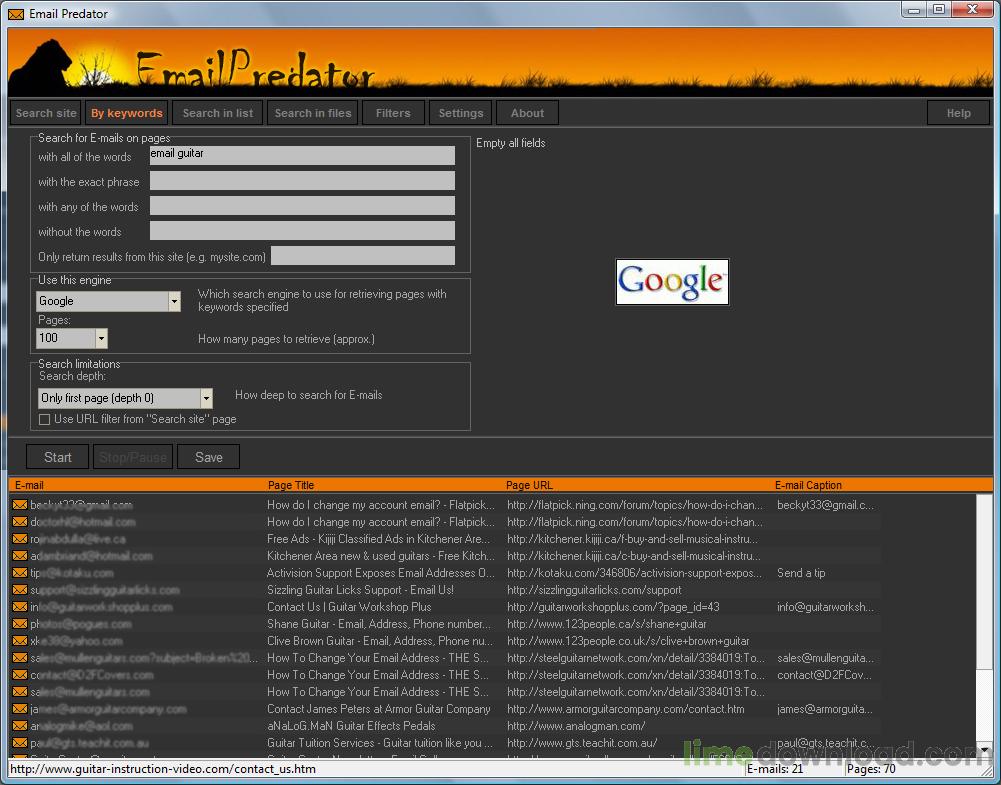
Task: Click the envelope icon beside becky33@gmail.com
Action: point(19,505)
